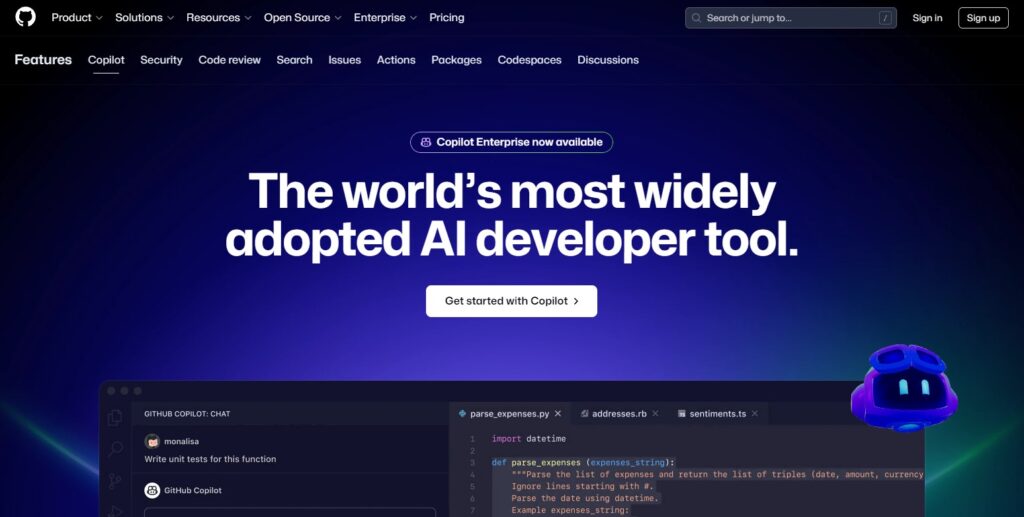This screenshot has height=517, width=1024.
Task: Switch to the Actions tab
Action: point(396,60)
